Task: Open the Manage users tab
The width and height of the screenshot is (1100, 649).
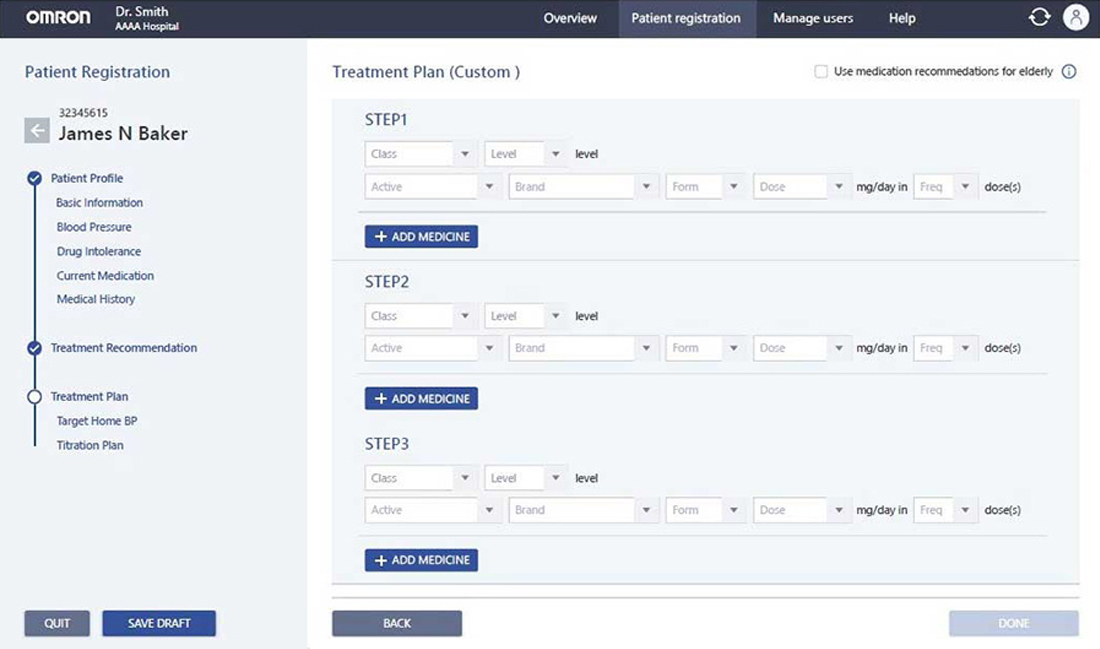Action: click(x=812, y=18)
